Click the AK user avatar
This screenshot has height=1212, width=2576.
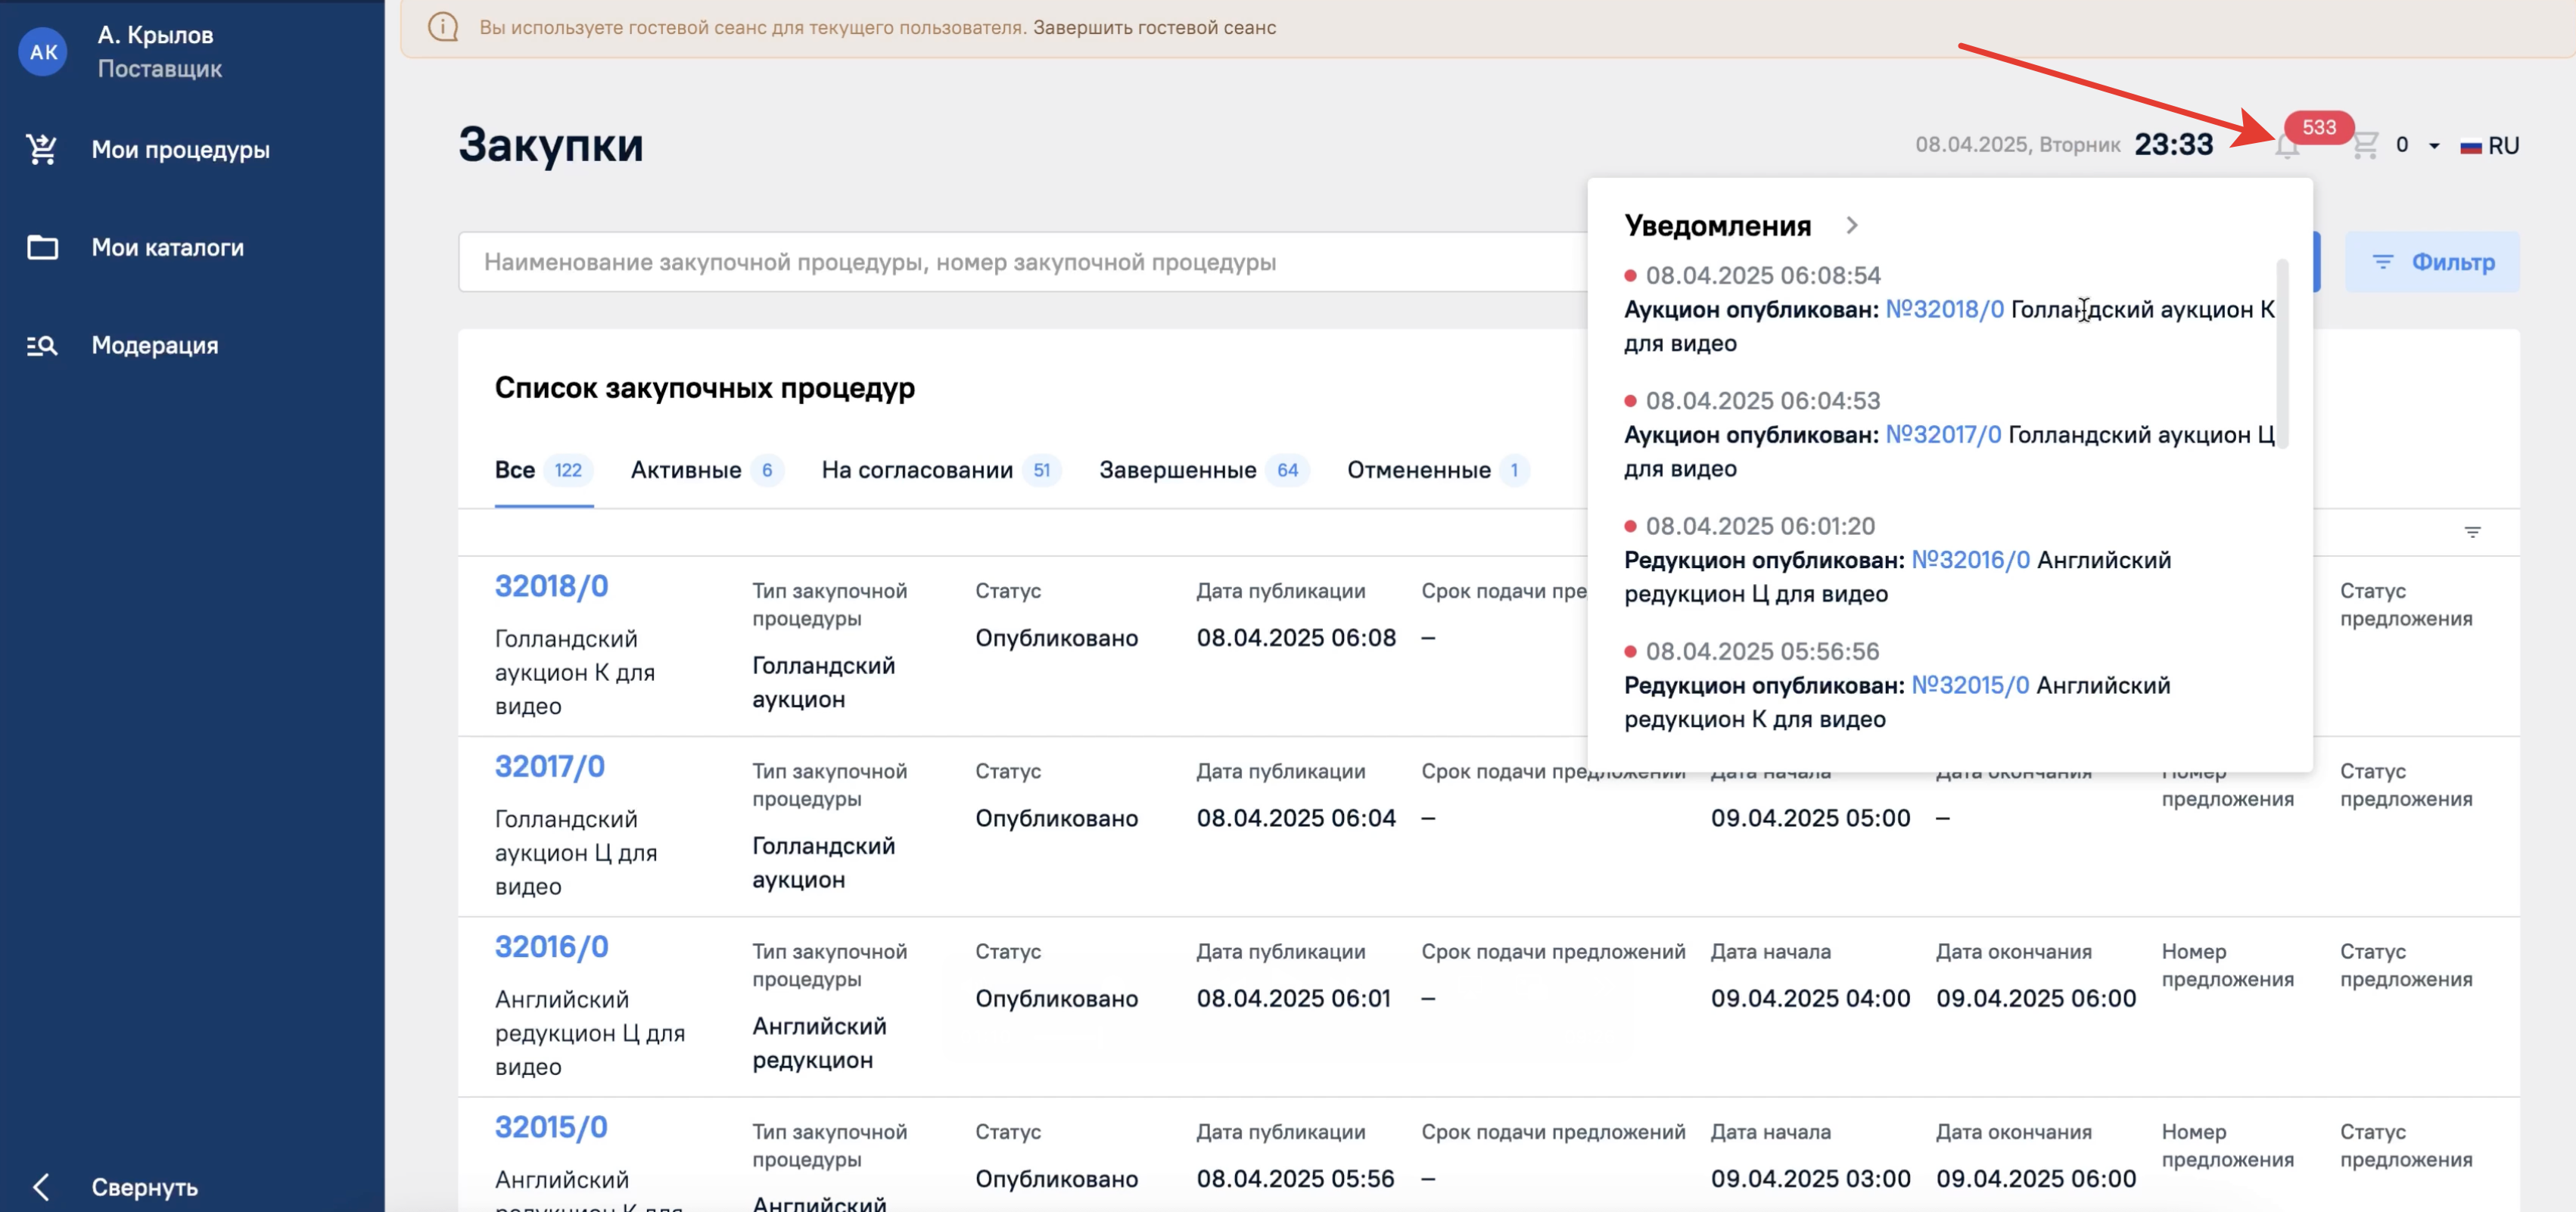click(43, 52)
